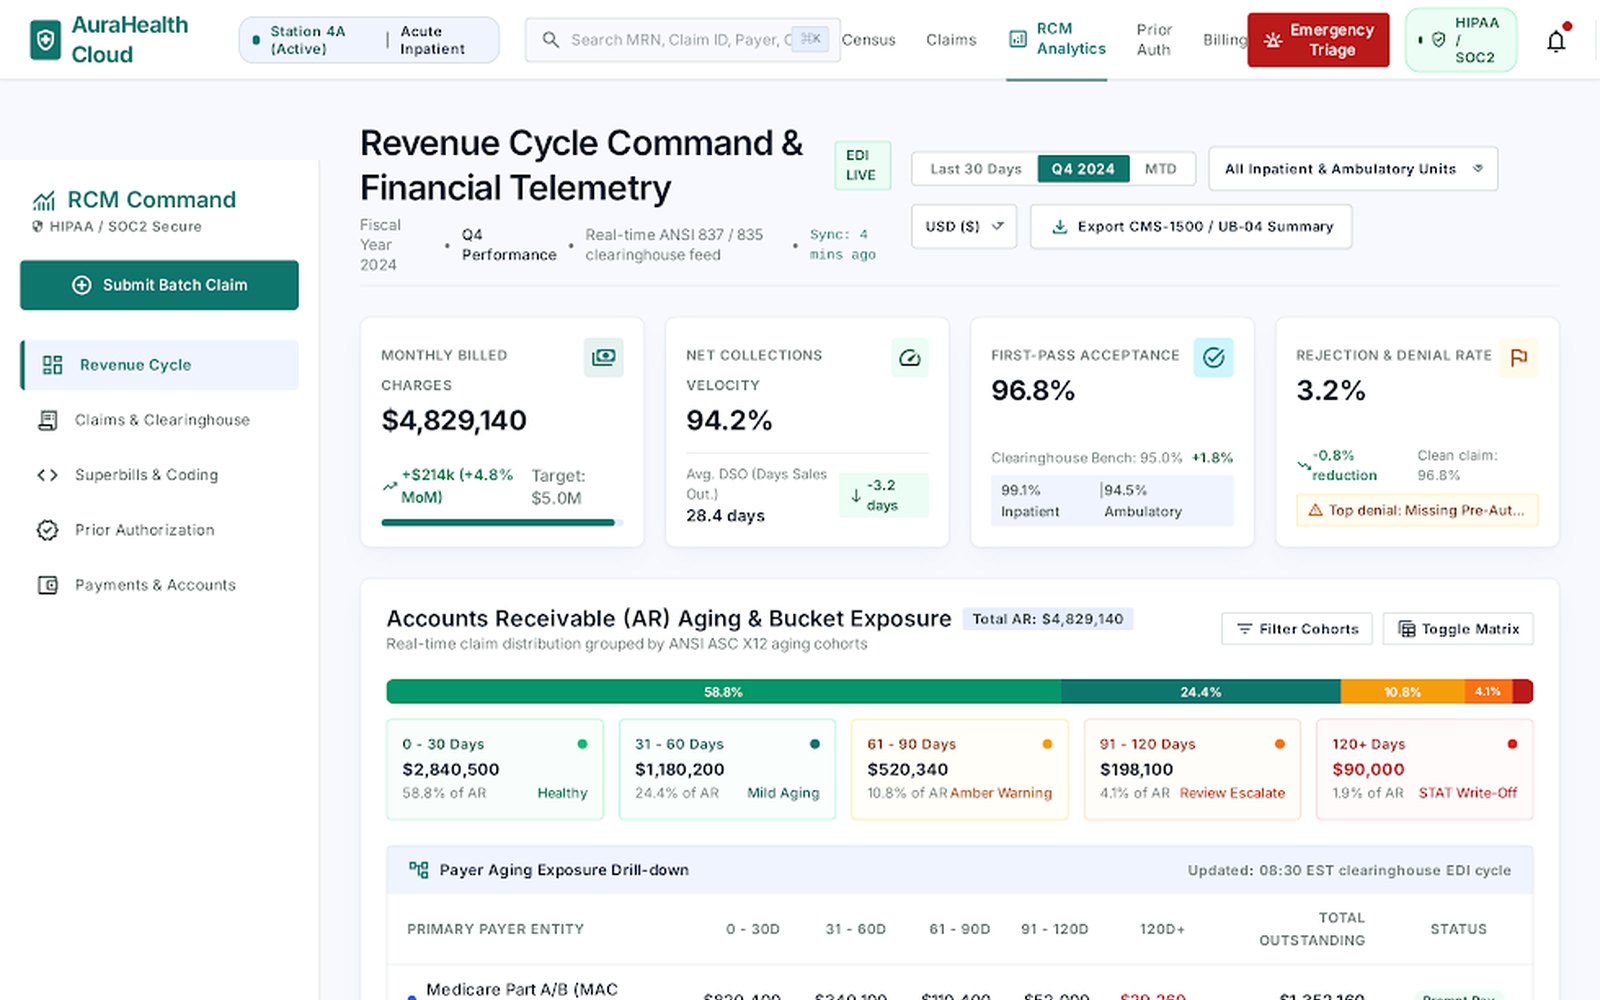Toggle the AR aging matrix view

[1458, 629]
